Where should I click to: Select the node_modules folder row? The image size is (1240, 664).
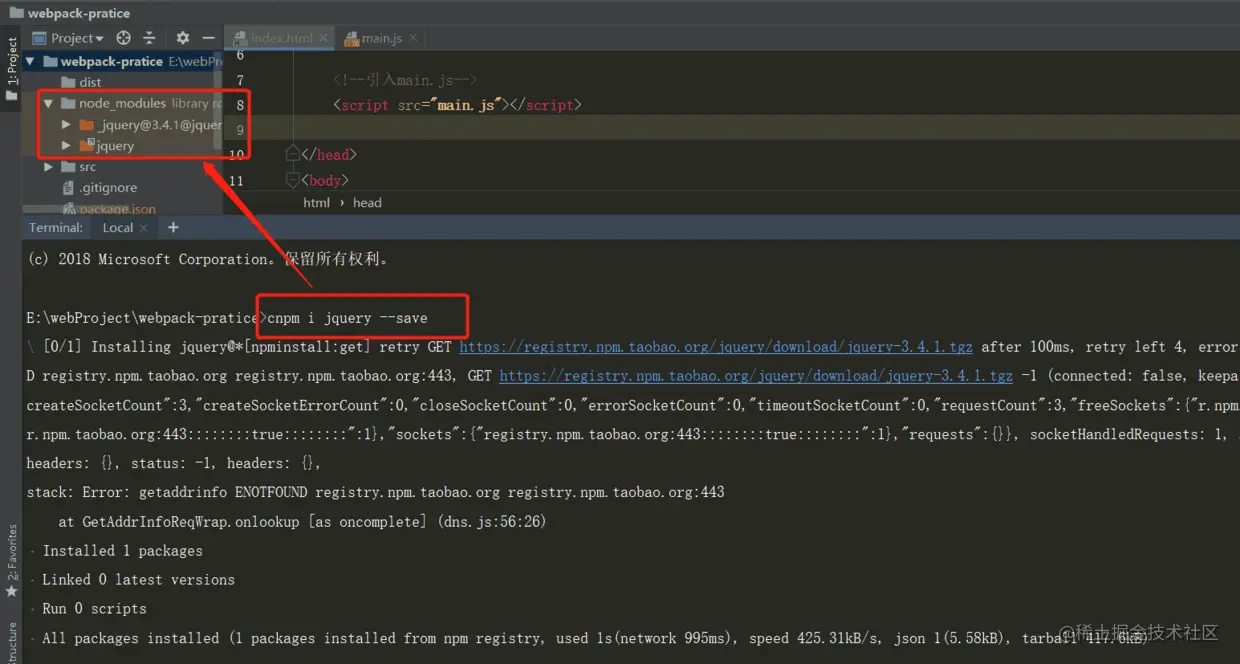[123, 103]
